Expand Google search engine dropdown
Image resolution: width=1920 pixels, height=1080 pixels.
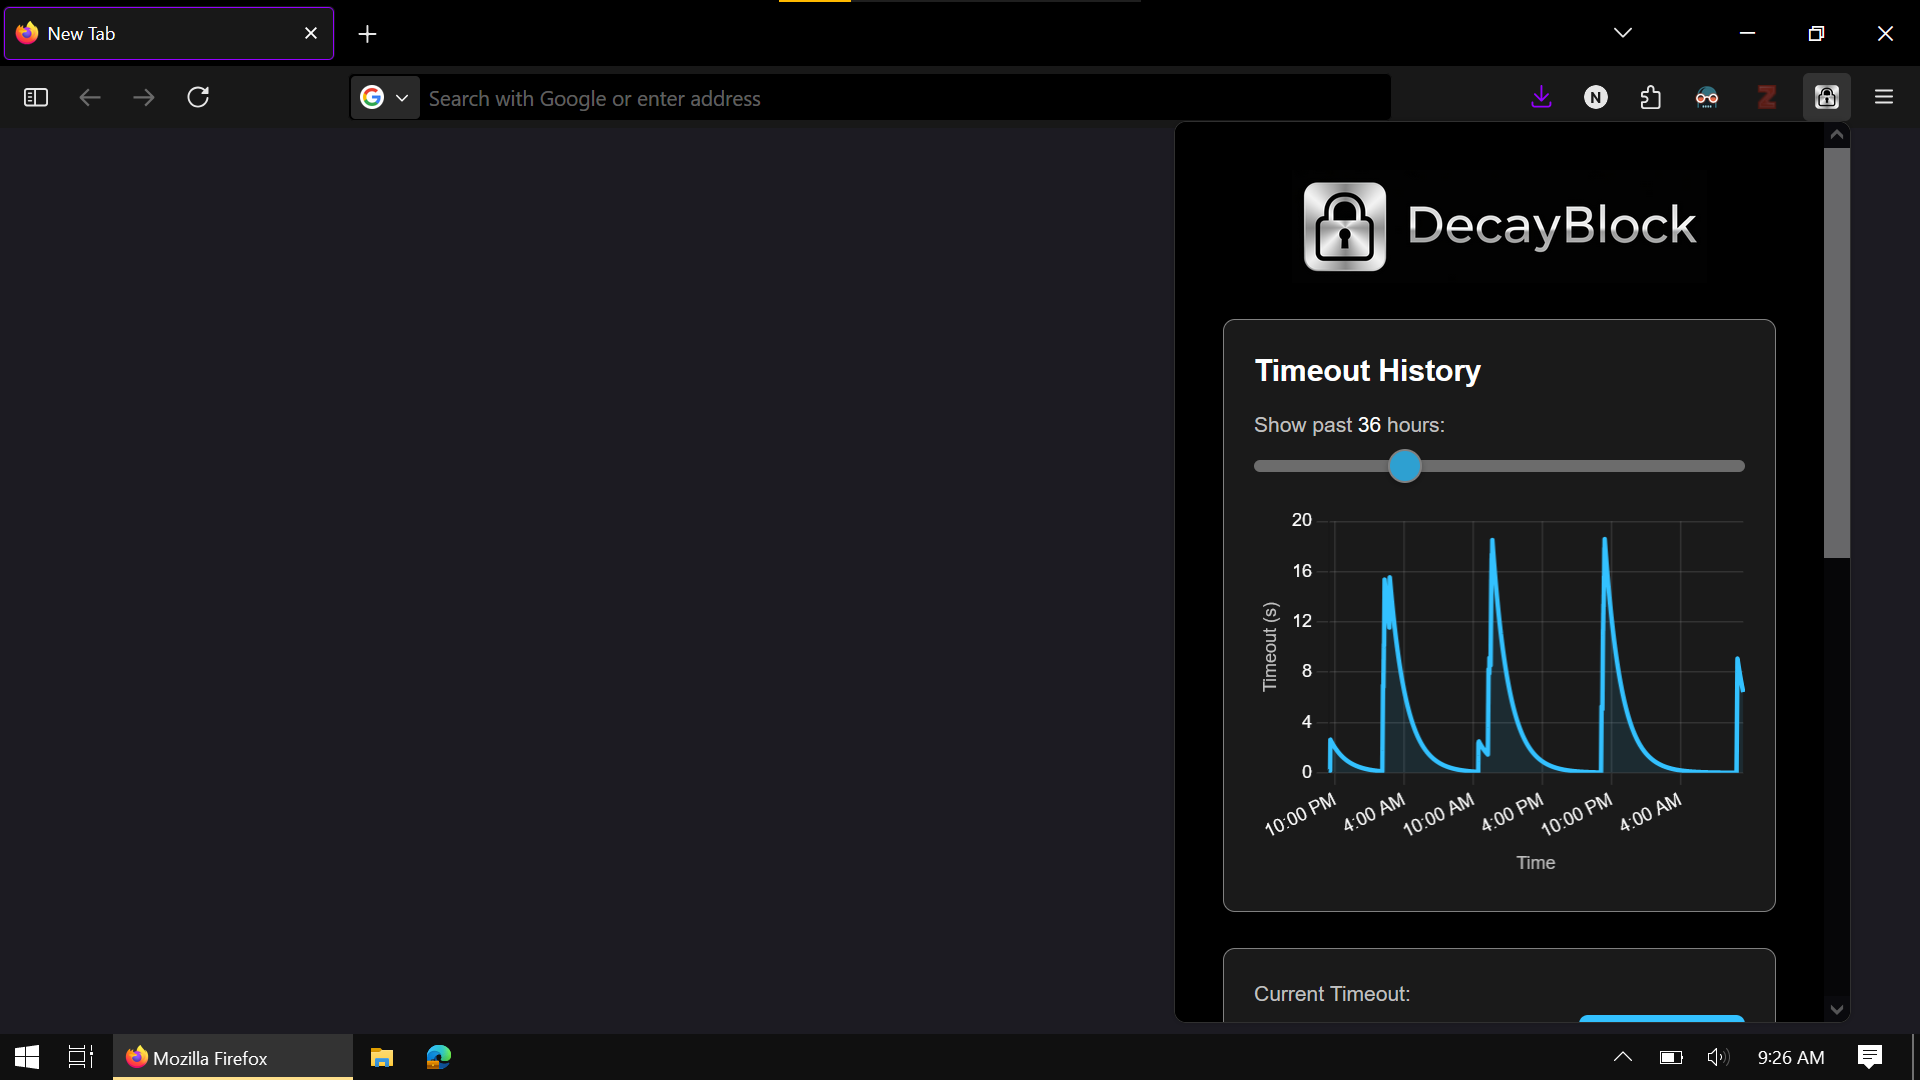point(385,98)
